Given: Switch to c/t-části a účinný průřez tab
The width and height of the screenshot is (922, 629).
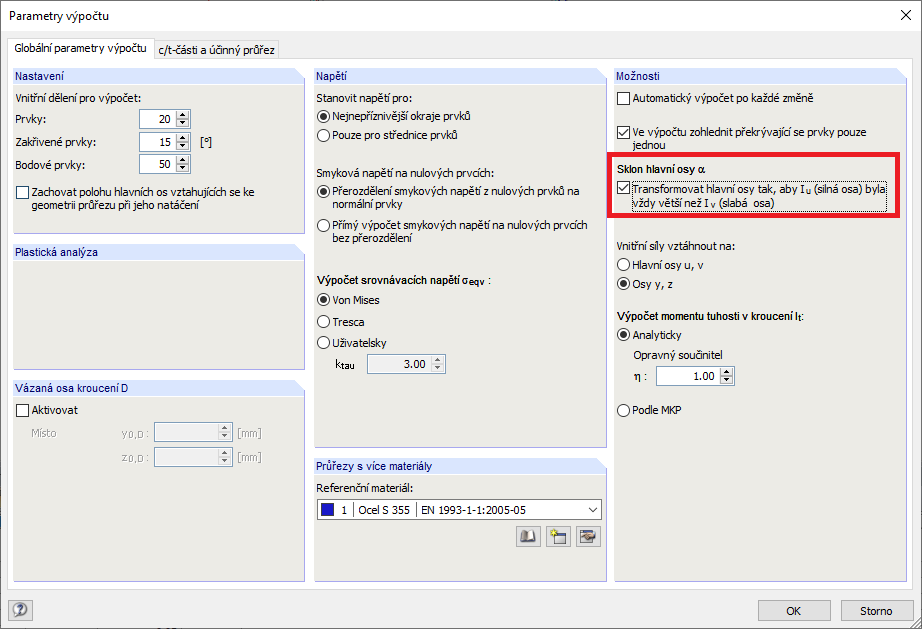Looking at the screenshot, I should [x=216, y=50].
